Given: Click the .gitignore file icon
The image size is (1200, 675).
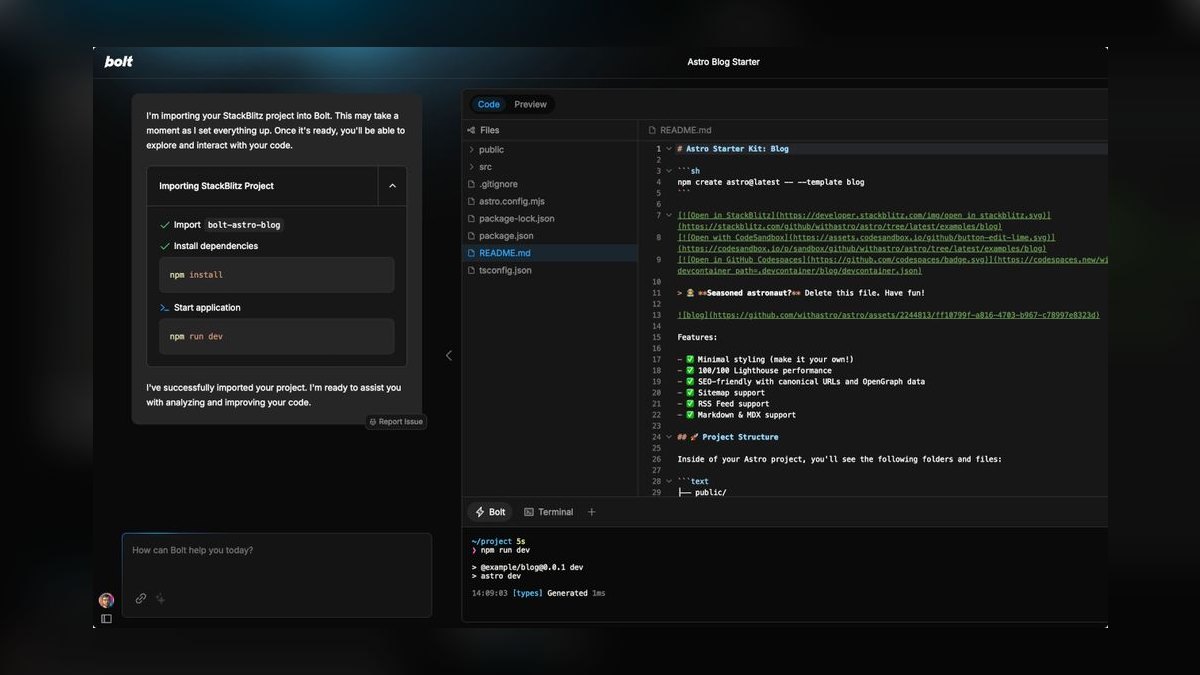Looking at the screenshot, I should coord(471,184).
